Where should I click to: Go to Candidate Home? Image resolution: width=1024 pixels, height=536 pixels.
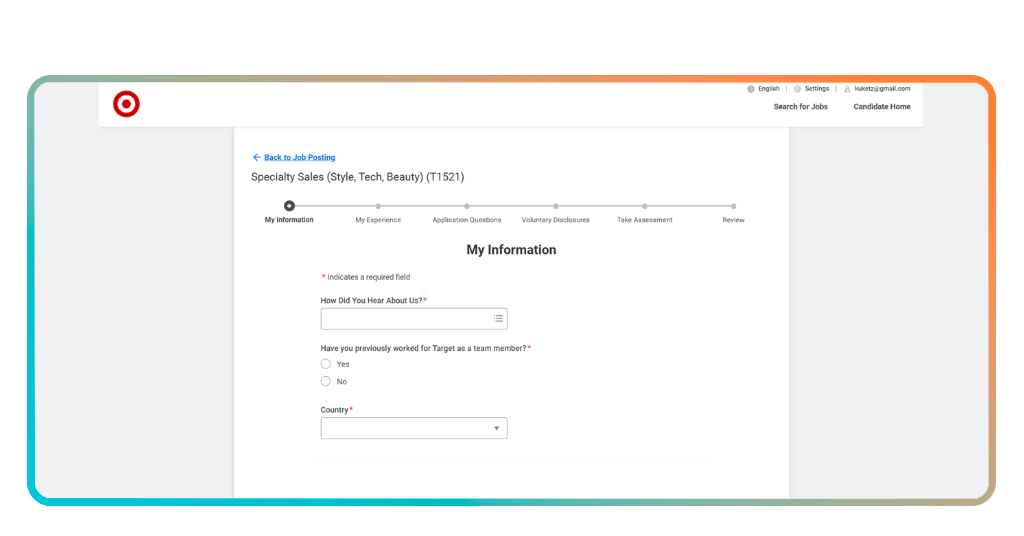(882, 106)
